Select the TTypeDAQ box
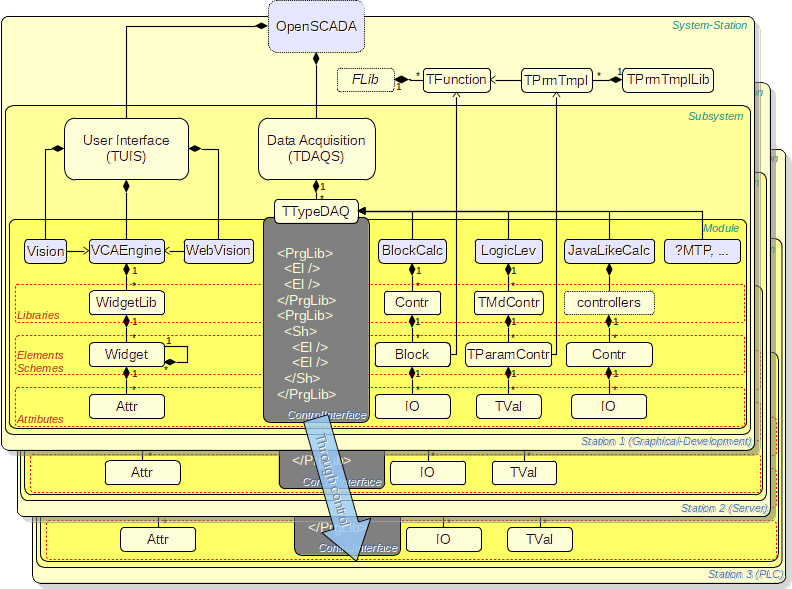Viewport: 792px width, 589px height. click(x=316, y=211)
